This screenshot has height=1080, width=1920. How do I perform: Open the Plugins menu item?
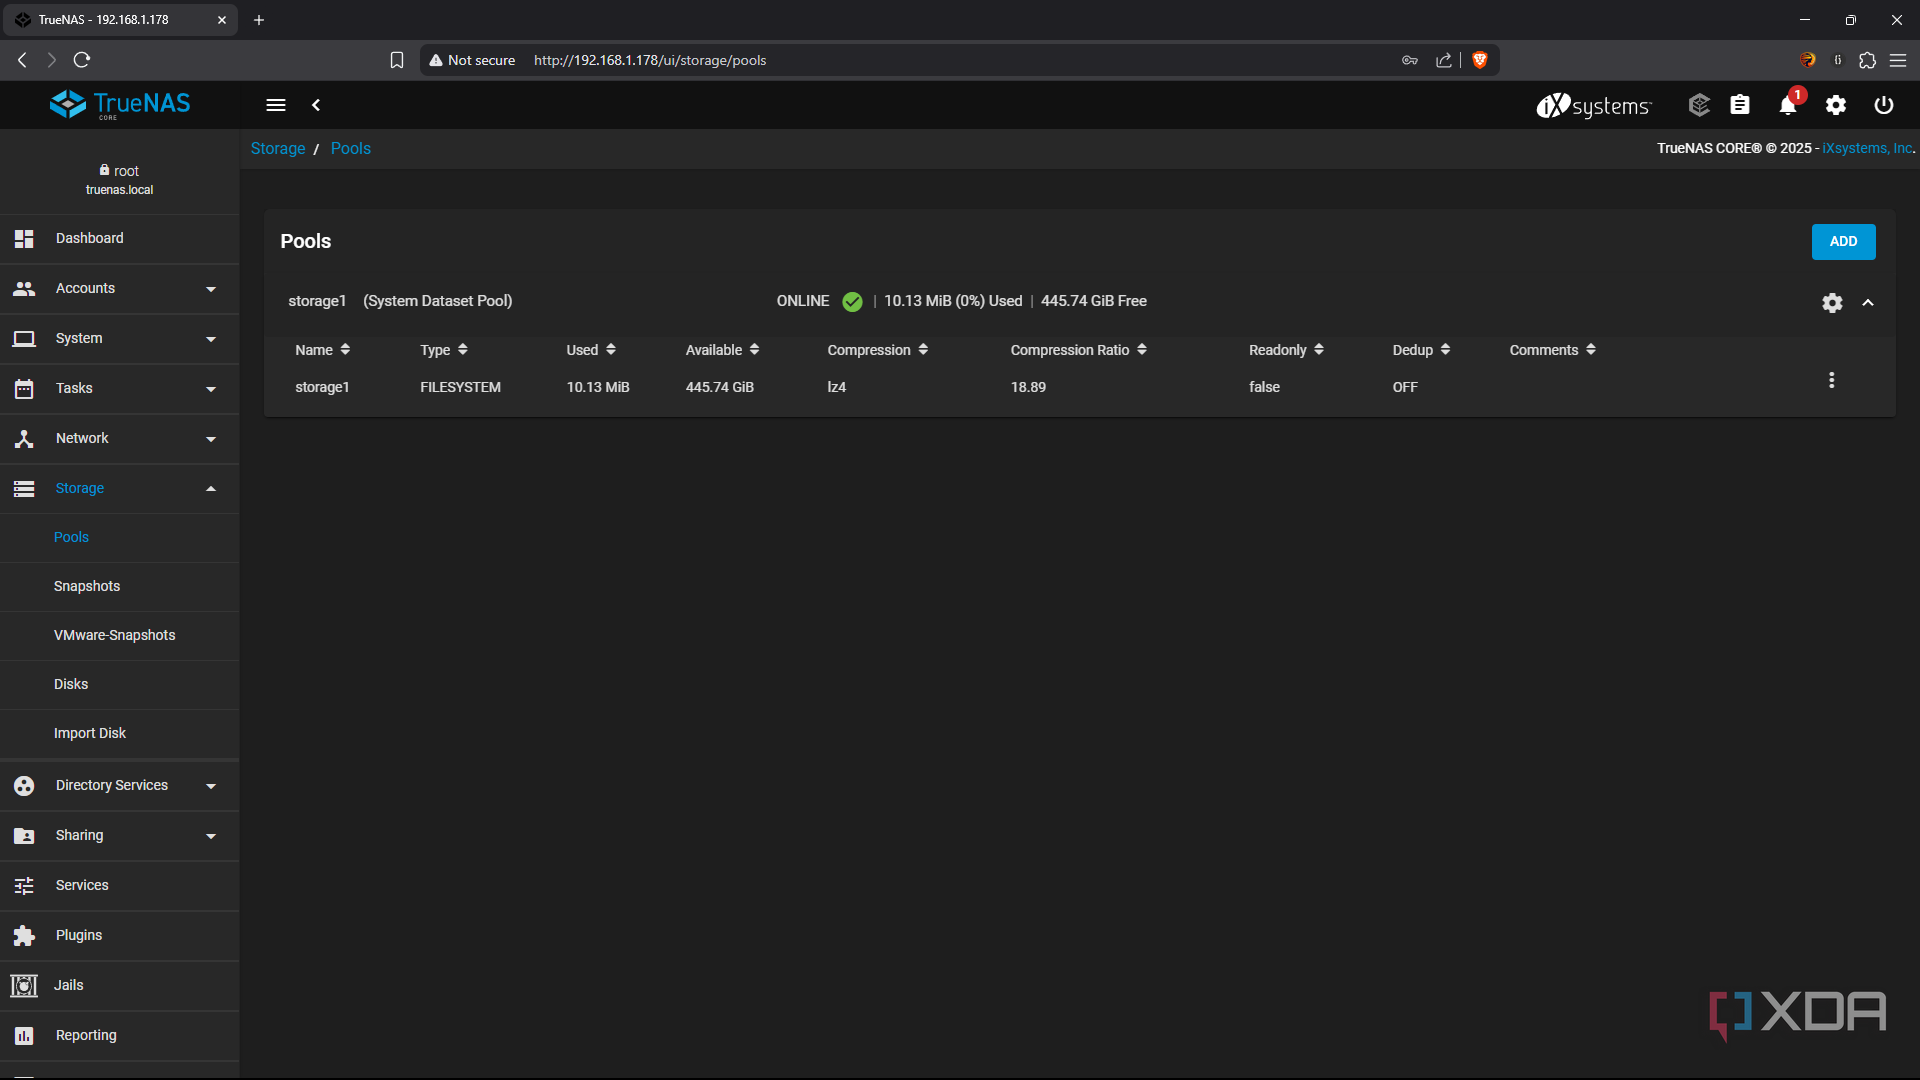(120, 936)
